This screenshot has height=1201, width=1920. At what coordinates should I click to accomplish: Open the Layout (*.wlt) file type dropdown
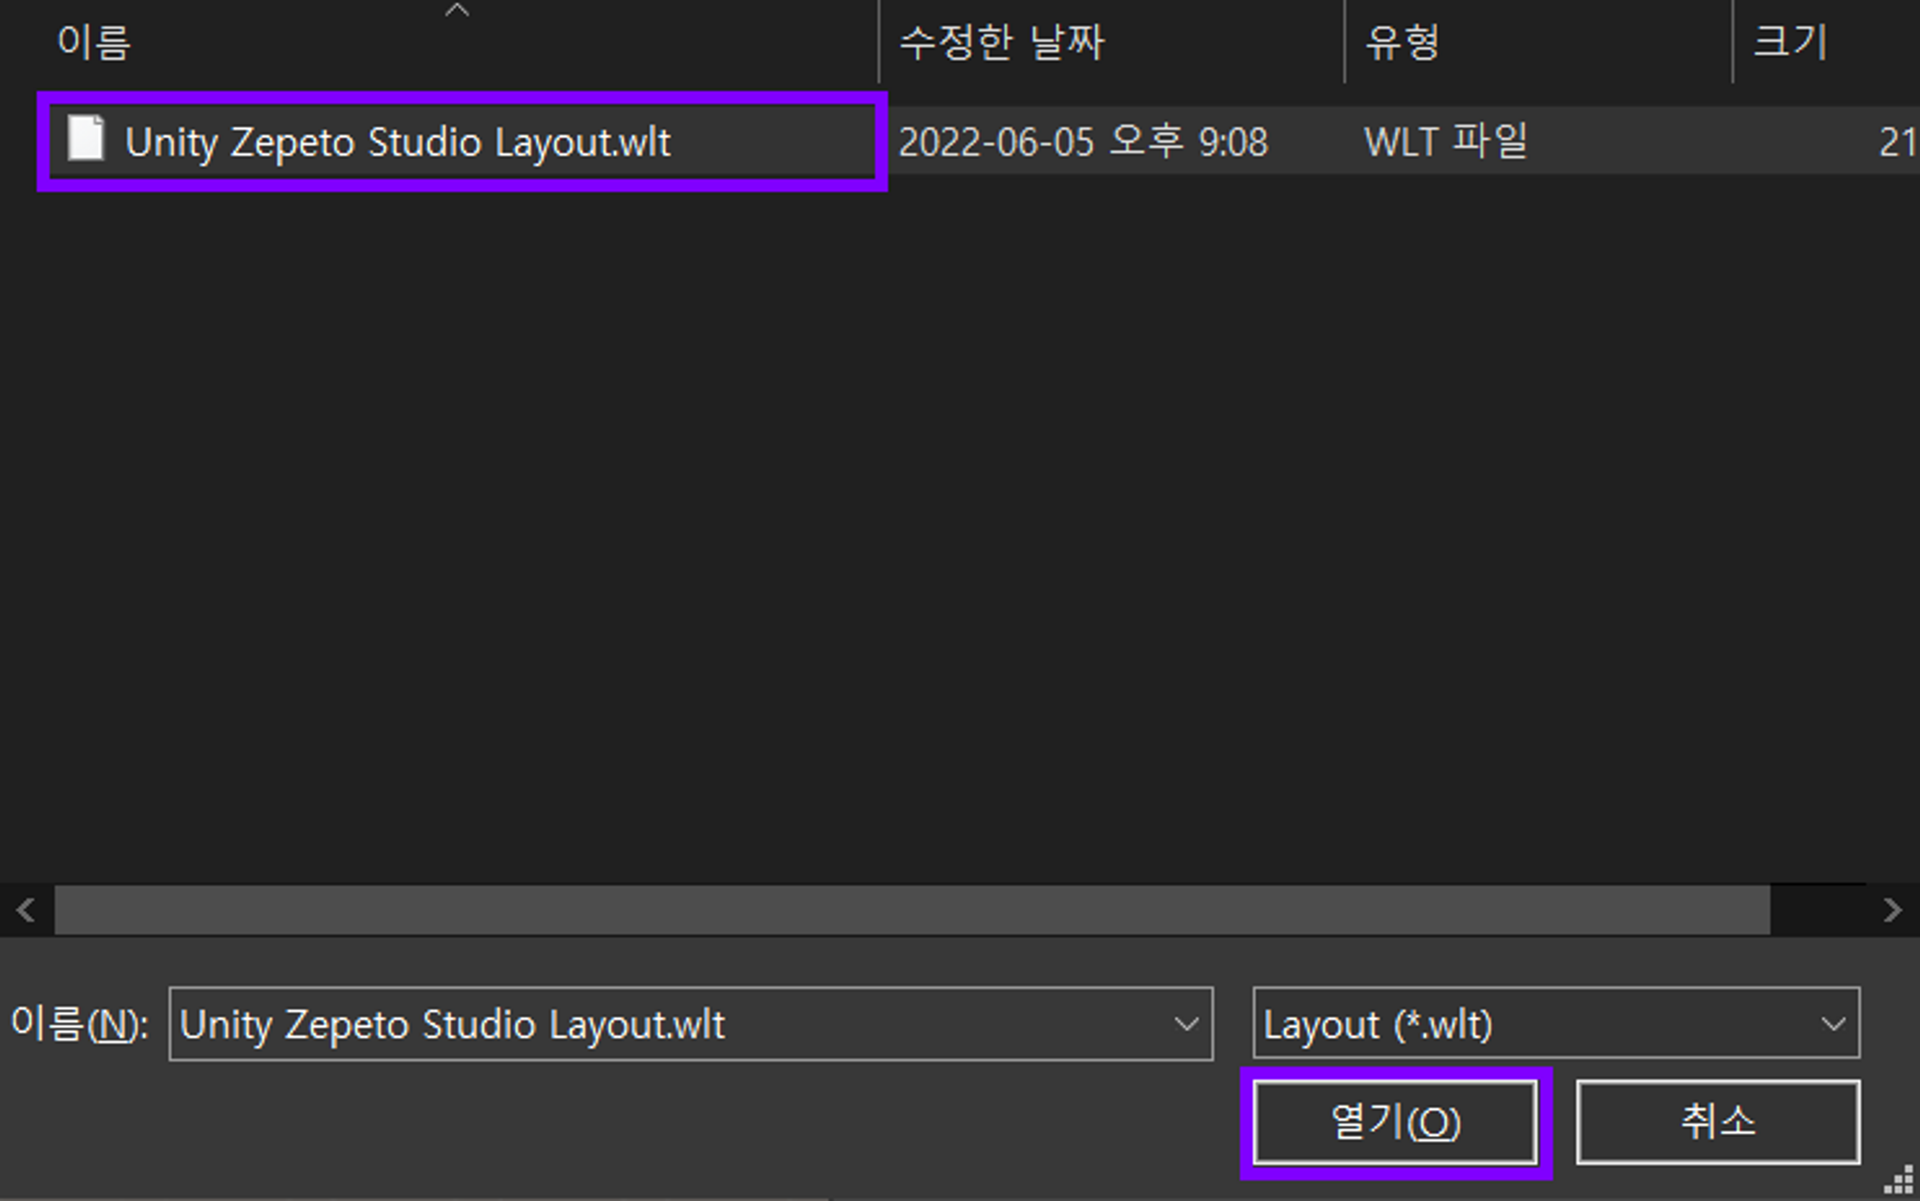coord(1556,1023)
